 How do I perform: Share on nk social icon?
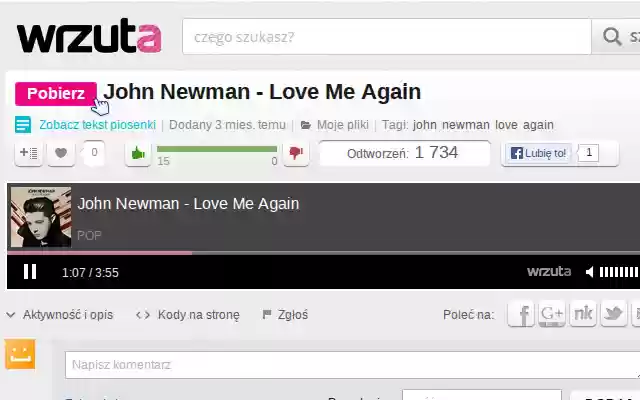click(583, 314)
